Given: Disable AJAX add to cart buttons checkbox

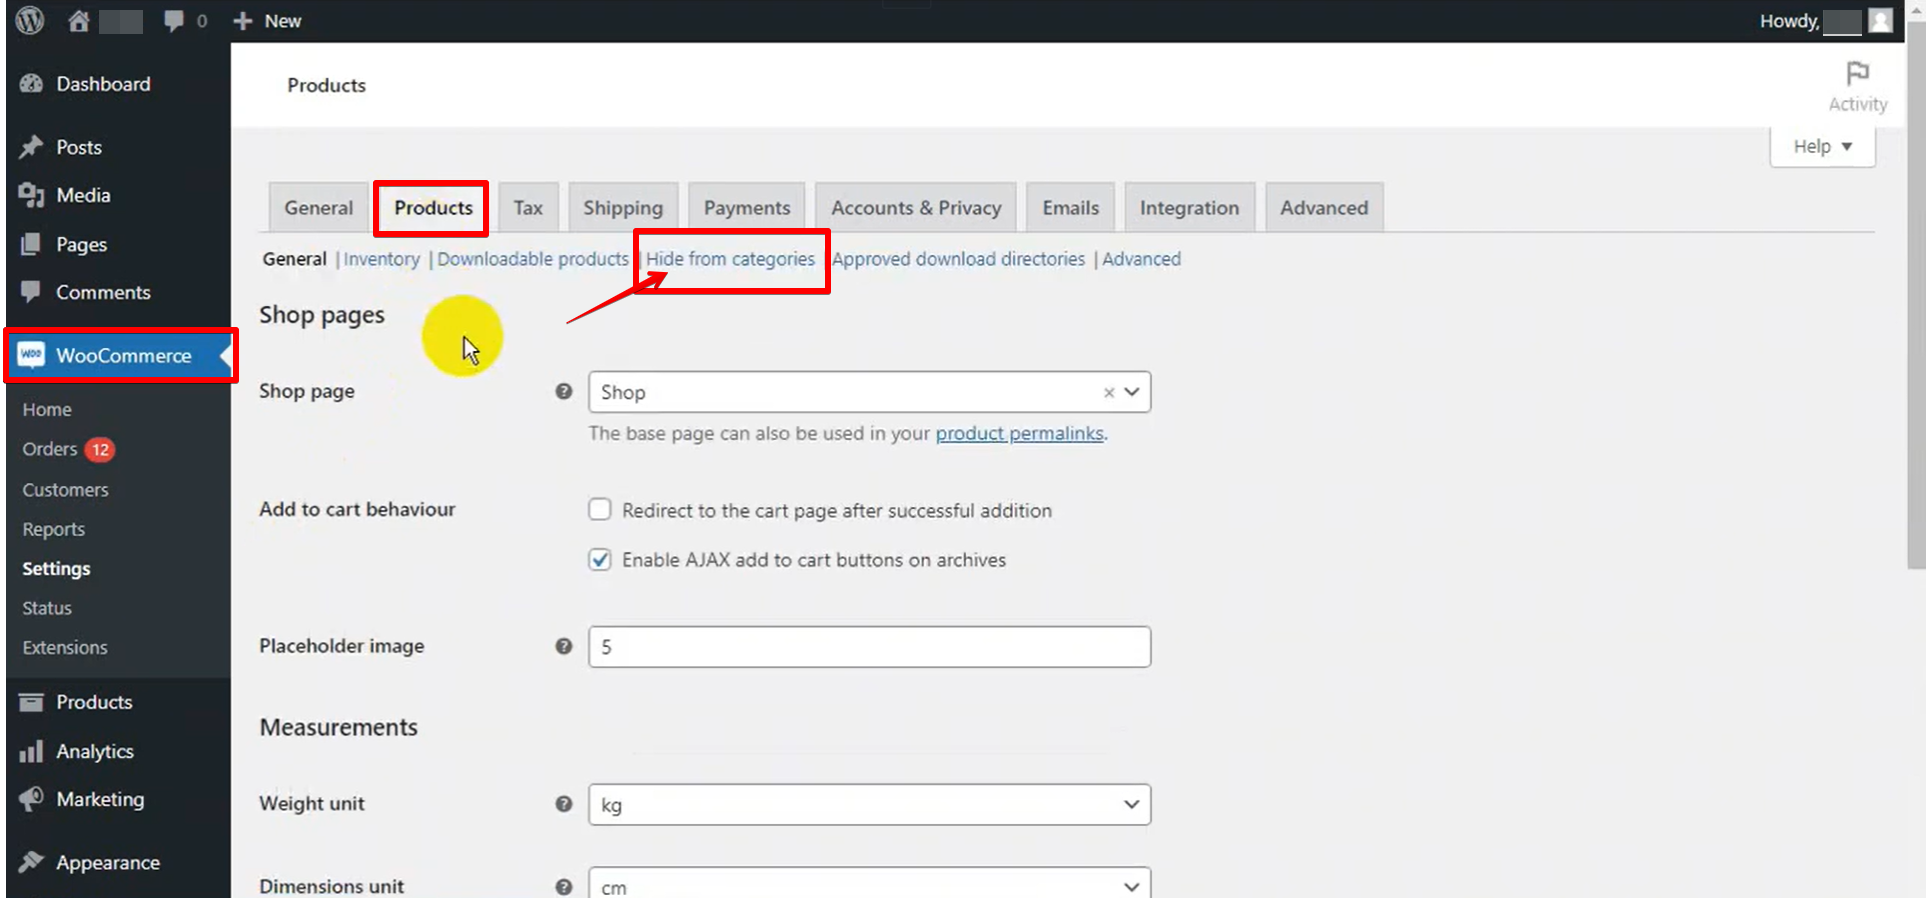Looking at the screenshot, I should pyautogui.click(x=600, y=560).
